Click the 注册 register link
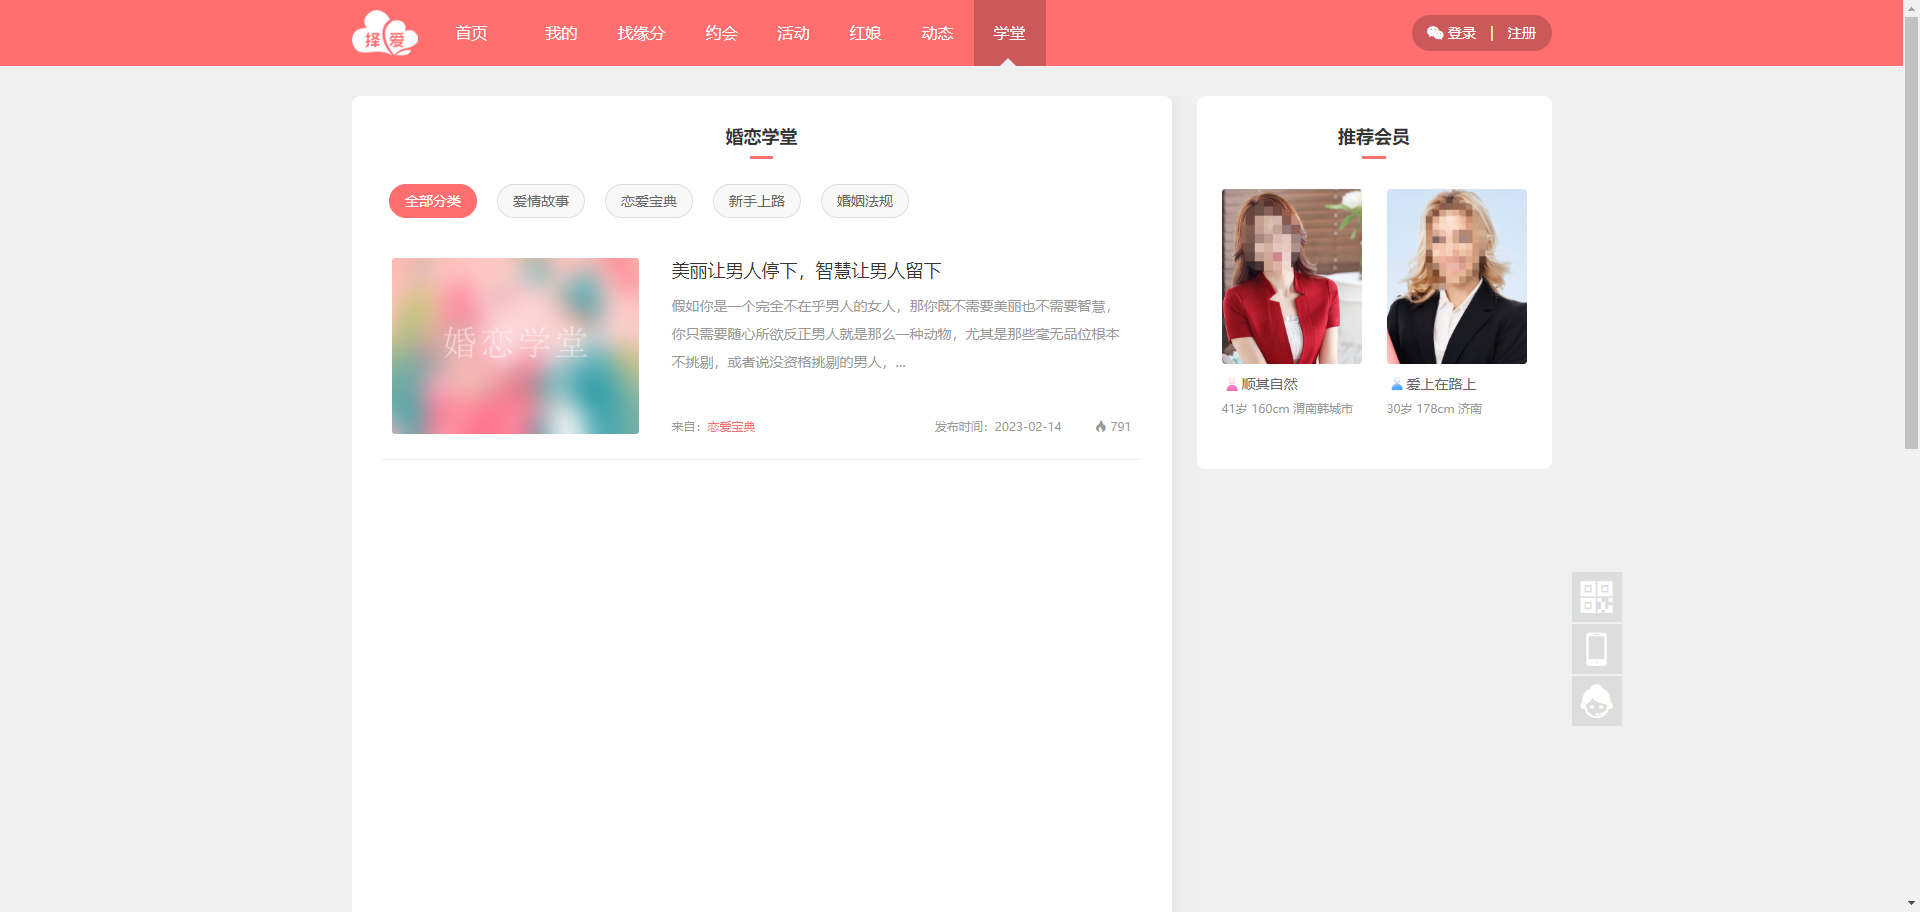This screenshot has width=1920, height=912. [1521, 34]
